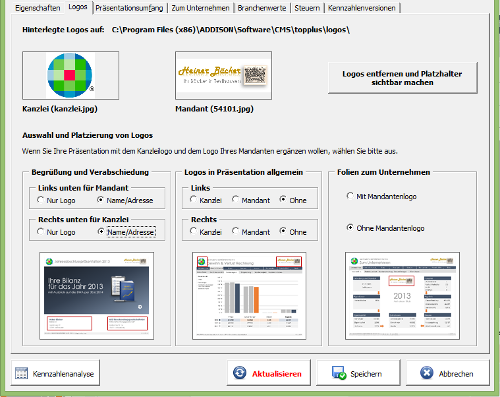
Task: Open the Branchenwerte tab
Action: click(x=262, y=8)
